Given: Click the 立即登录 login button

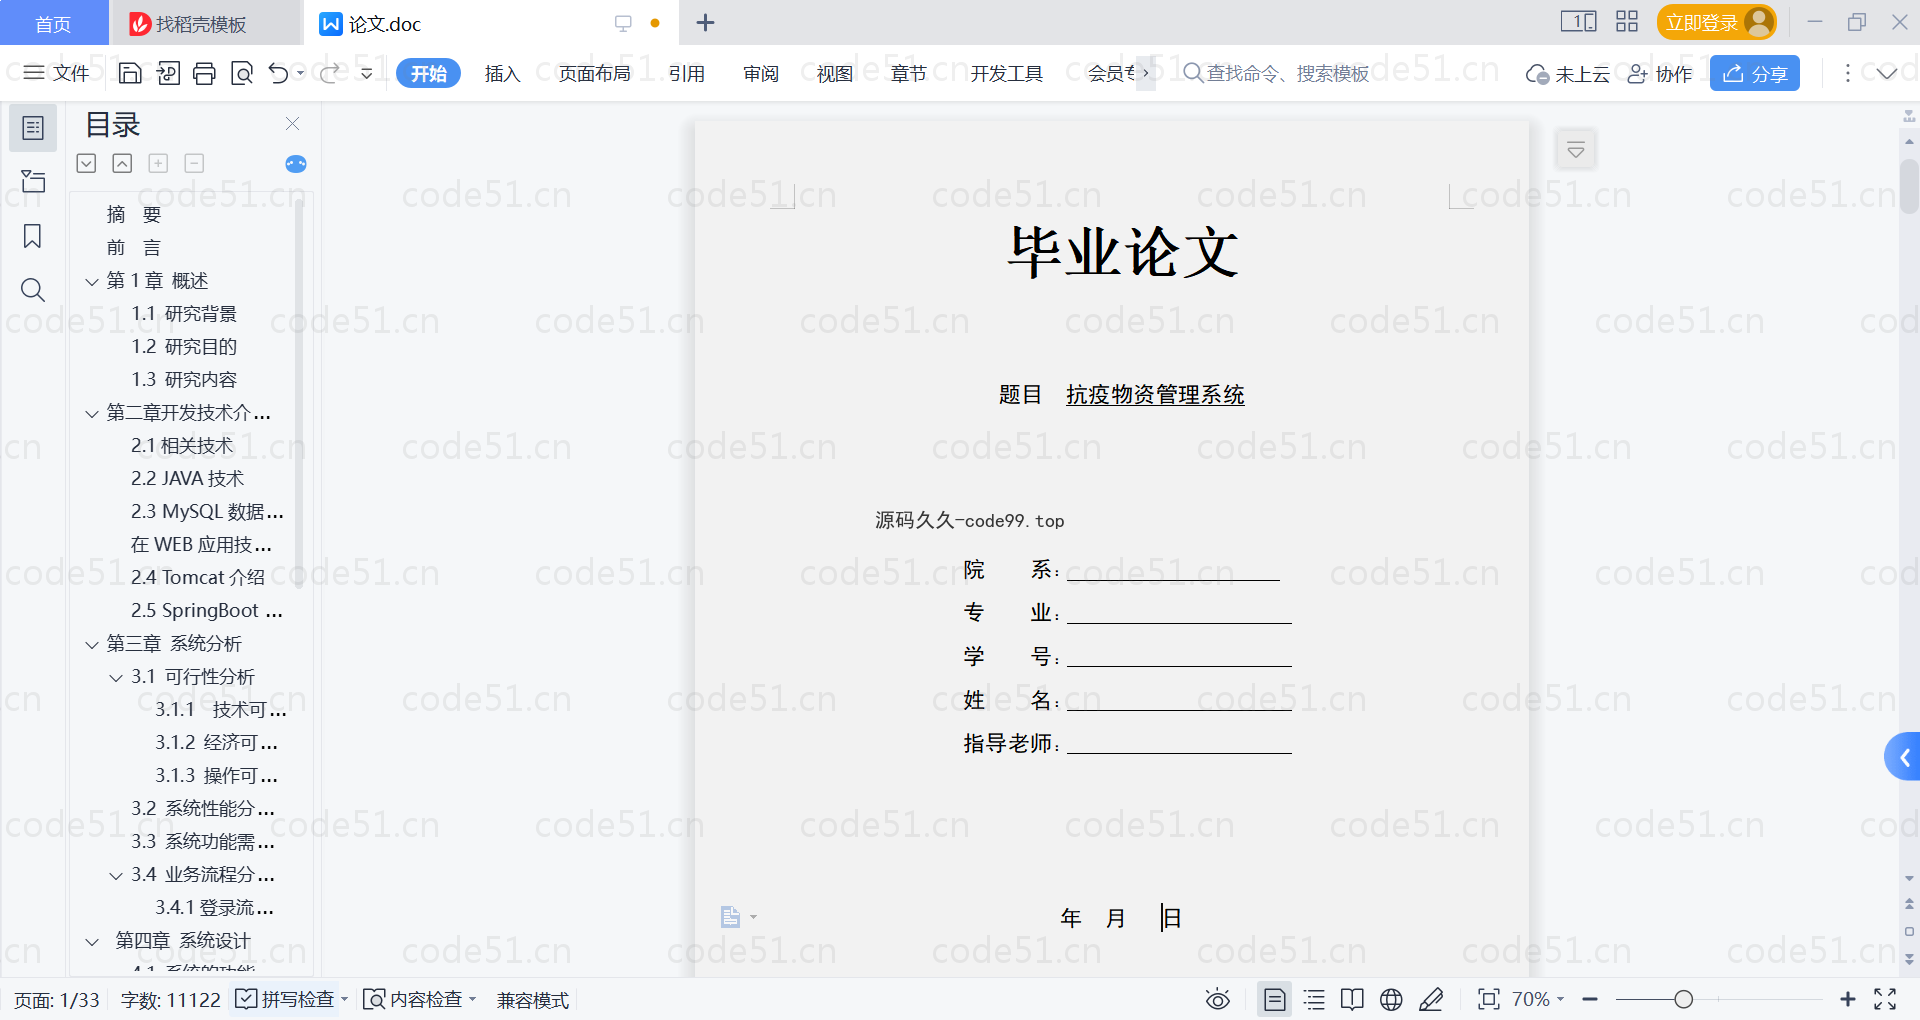Looking at the screenshot, I should [1716, 22].
